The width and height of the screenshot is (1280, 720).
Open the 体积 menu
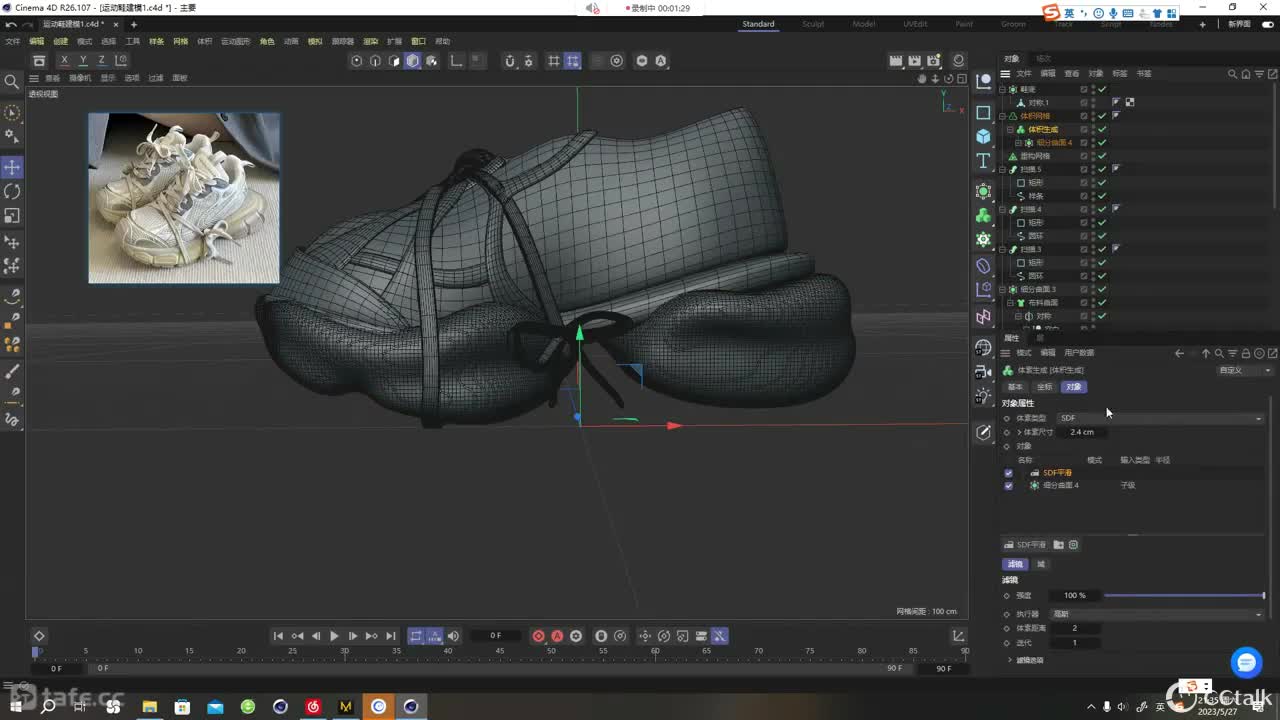coord(204,41)
